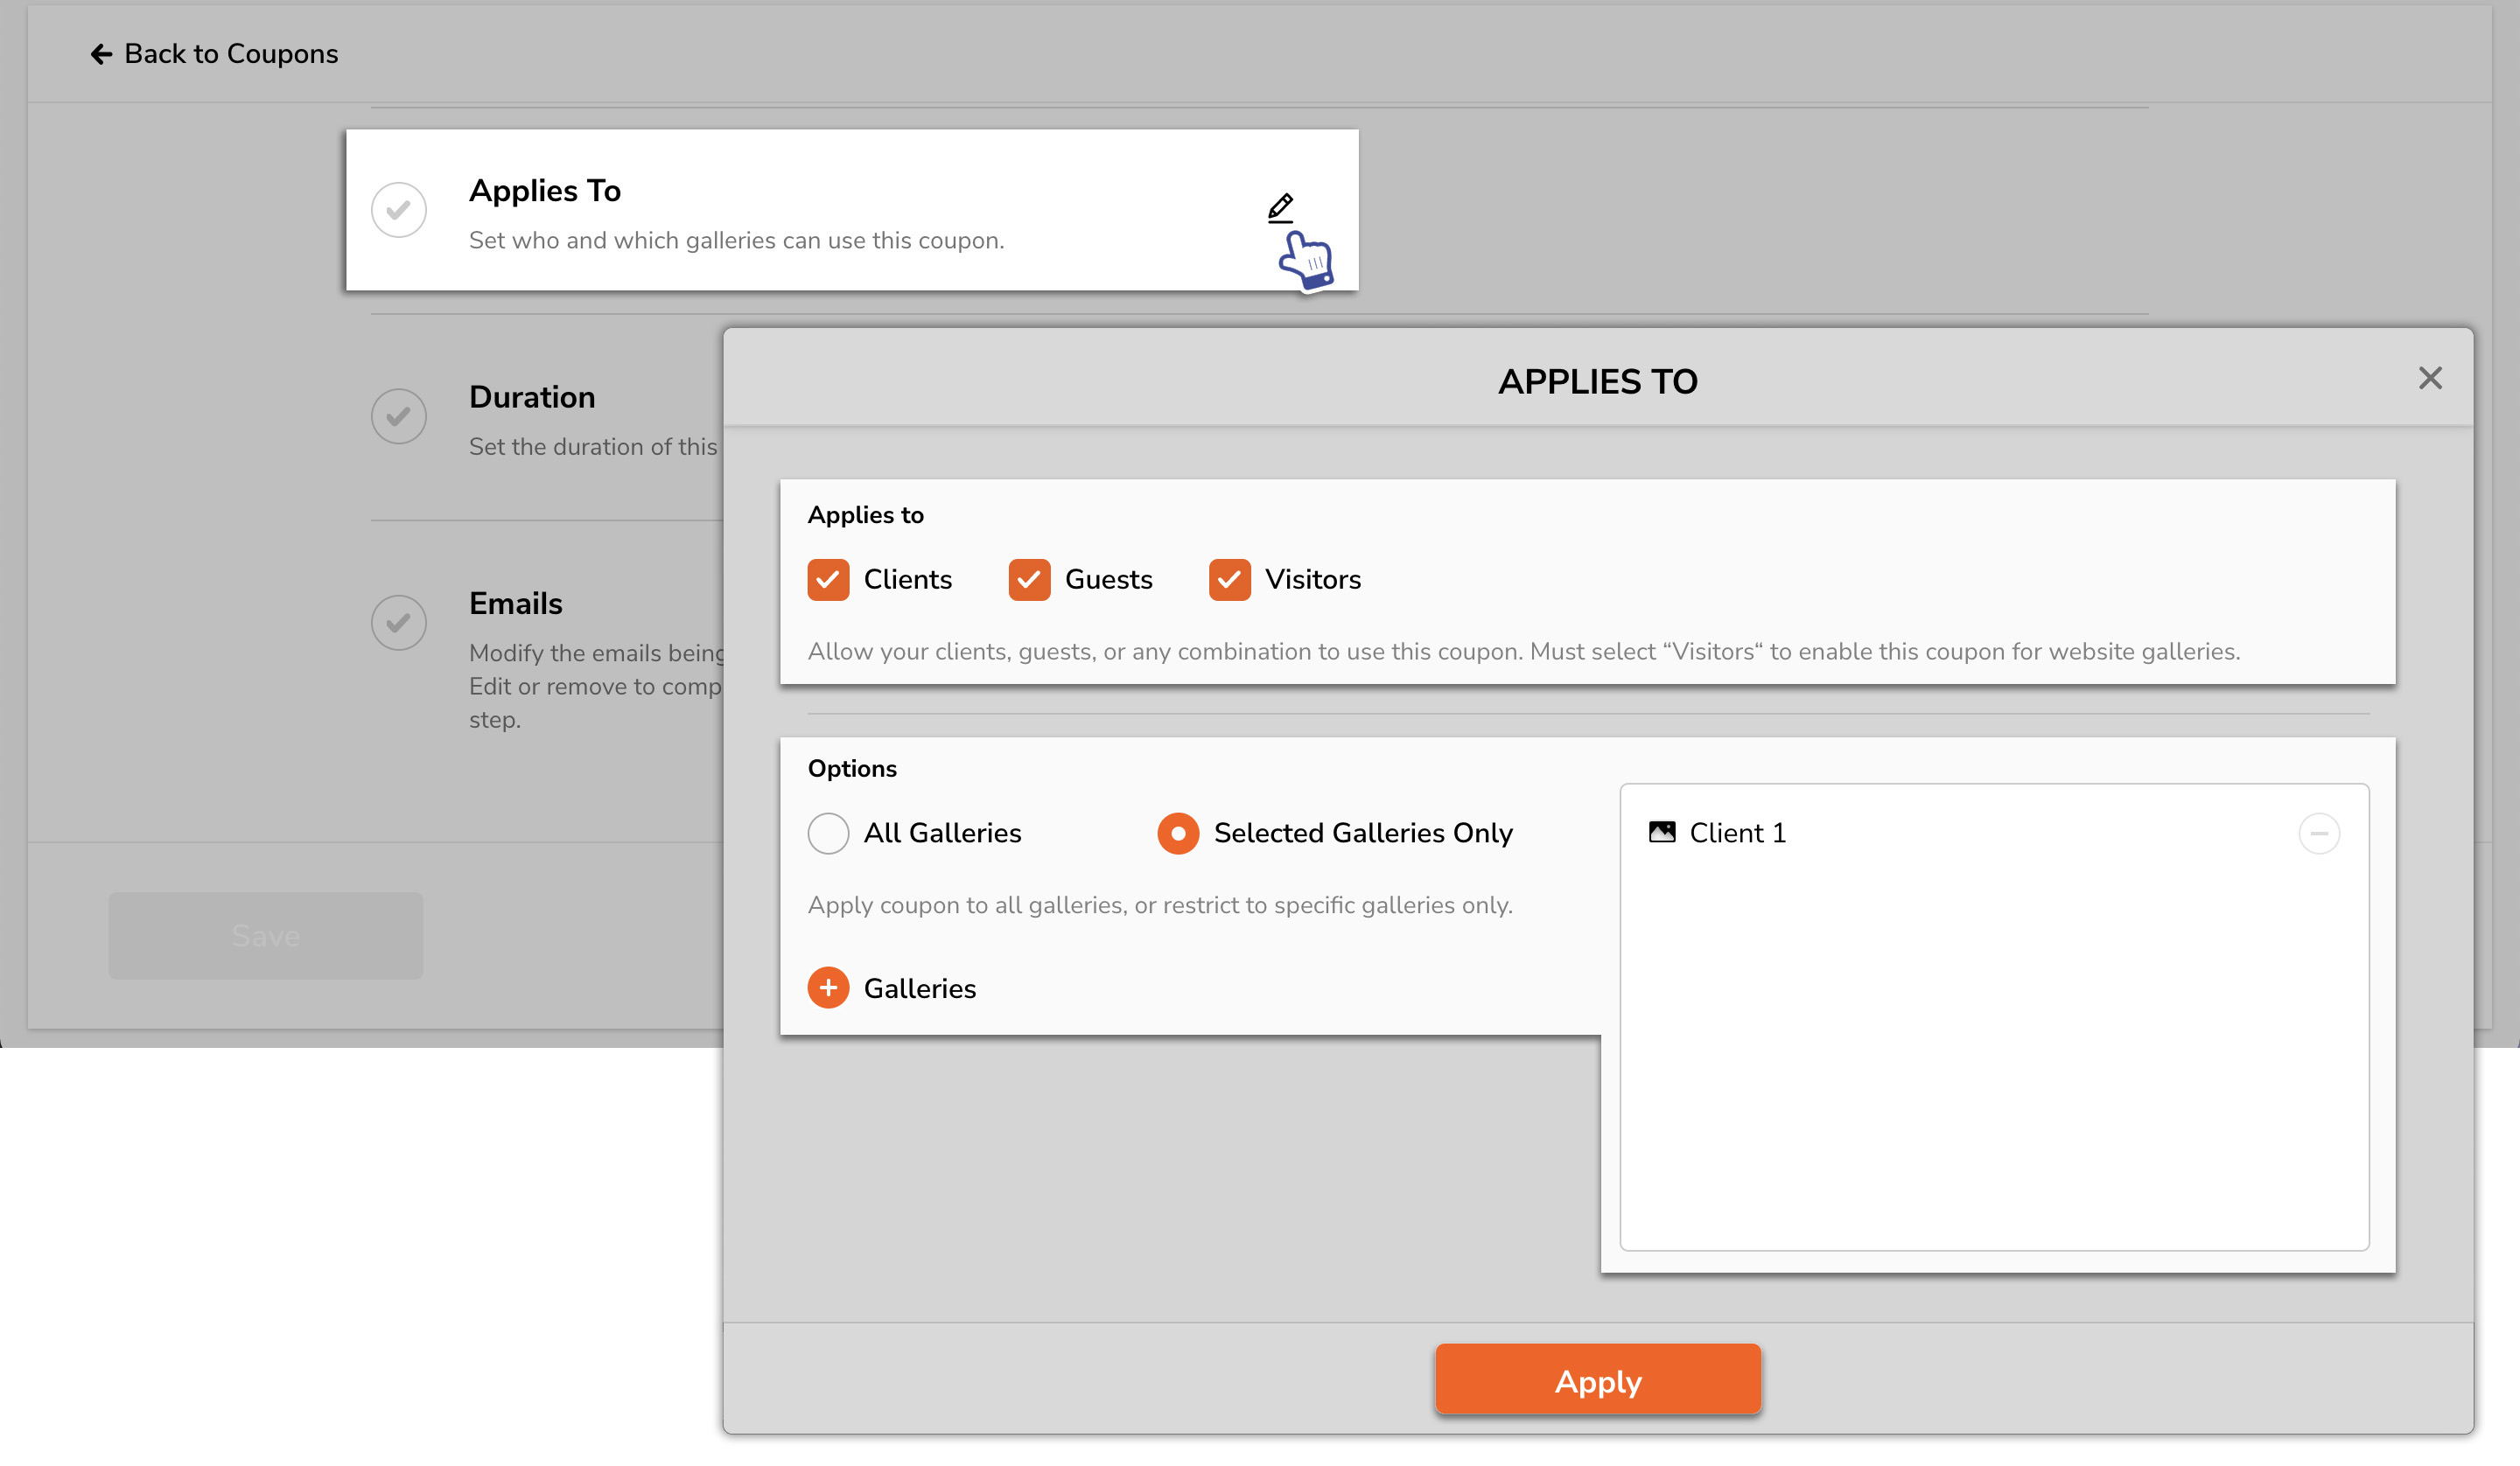Select the Selected Galleries Only radio button
Image resolution: width=2520 pixels, height=1466 pixels.
tap(1178, 833)
